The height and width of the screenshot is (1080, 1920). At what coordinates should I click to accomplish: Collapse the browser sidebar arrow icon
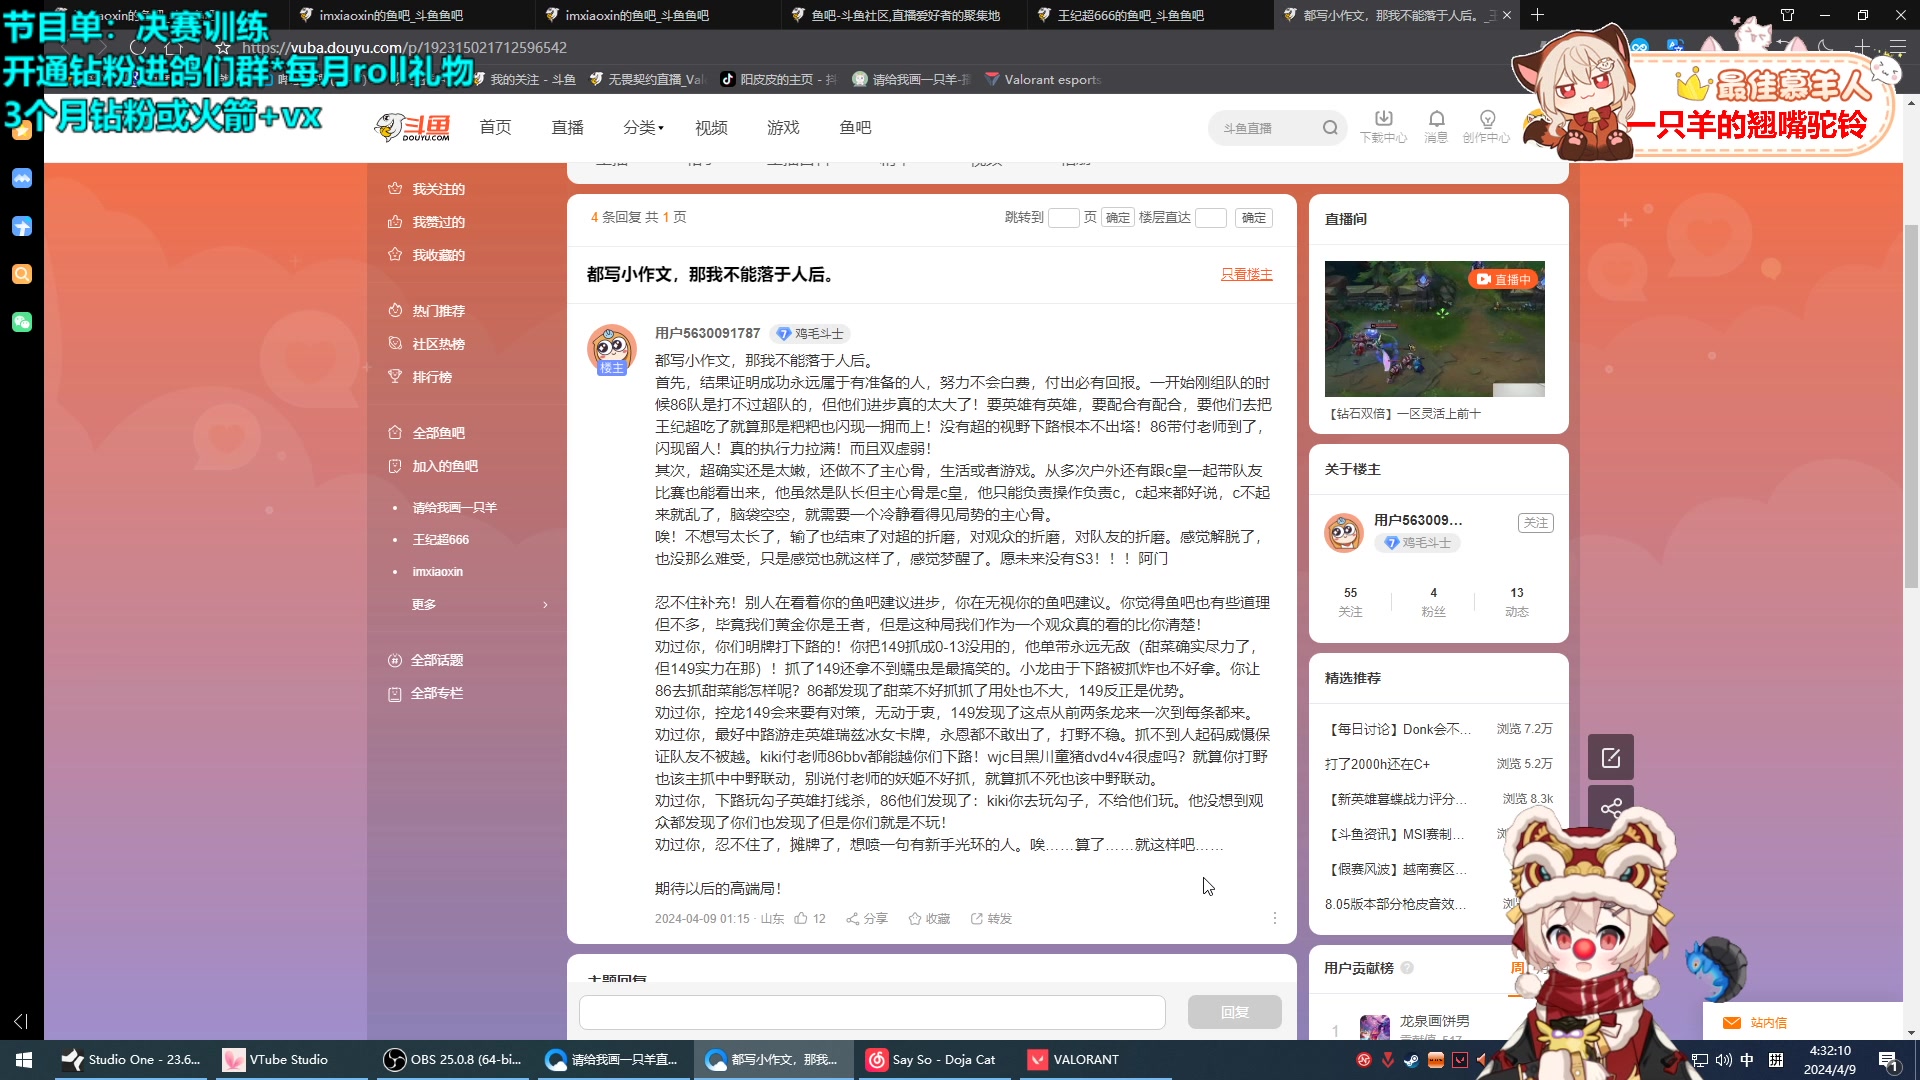[x=21, y=1021]
